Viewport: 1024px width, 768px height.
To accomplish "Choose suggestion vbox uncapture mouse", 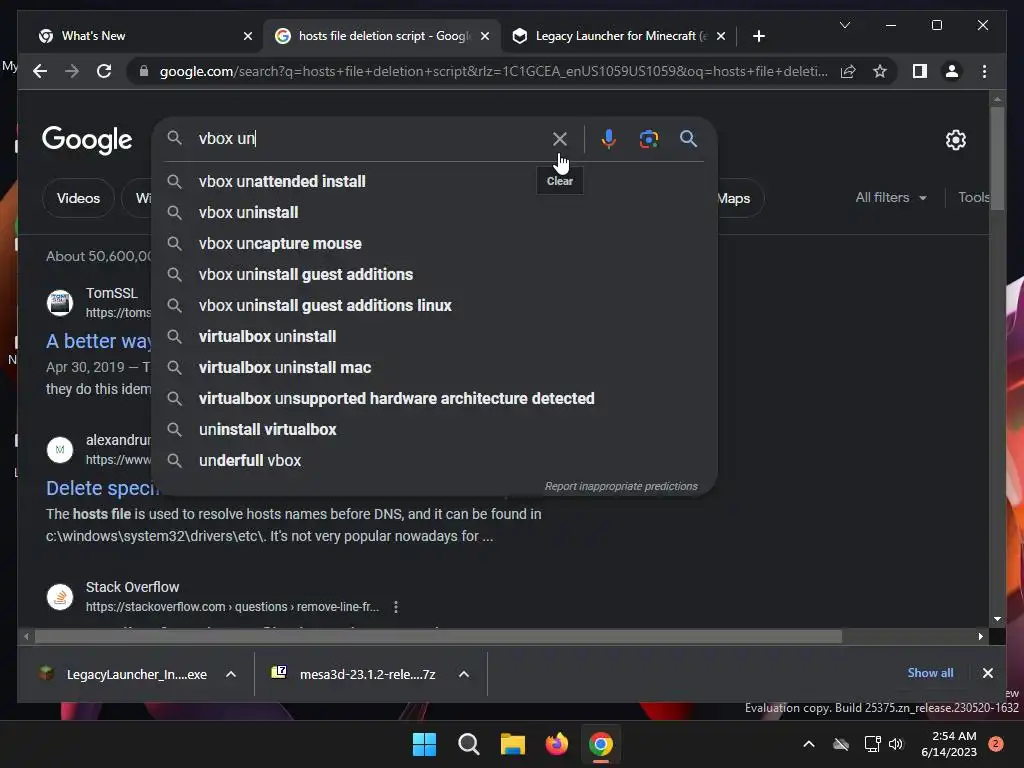I will click(434, 244).
